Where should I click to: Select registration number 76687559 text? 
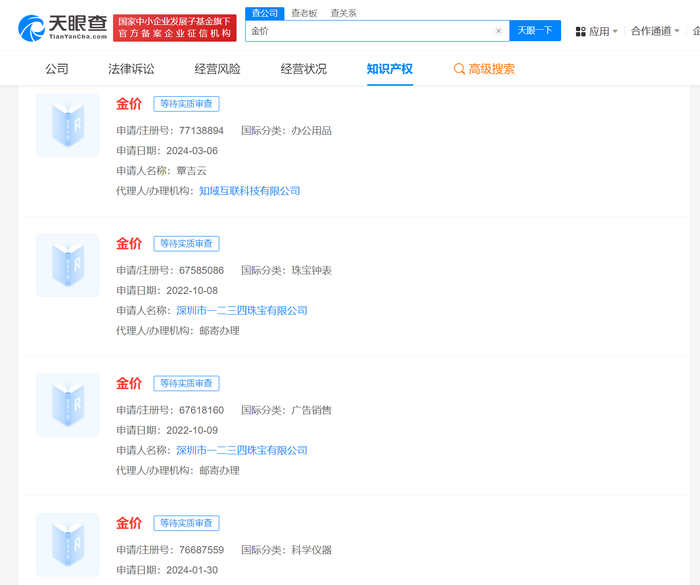(201, 550)
